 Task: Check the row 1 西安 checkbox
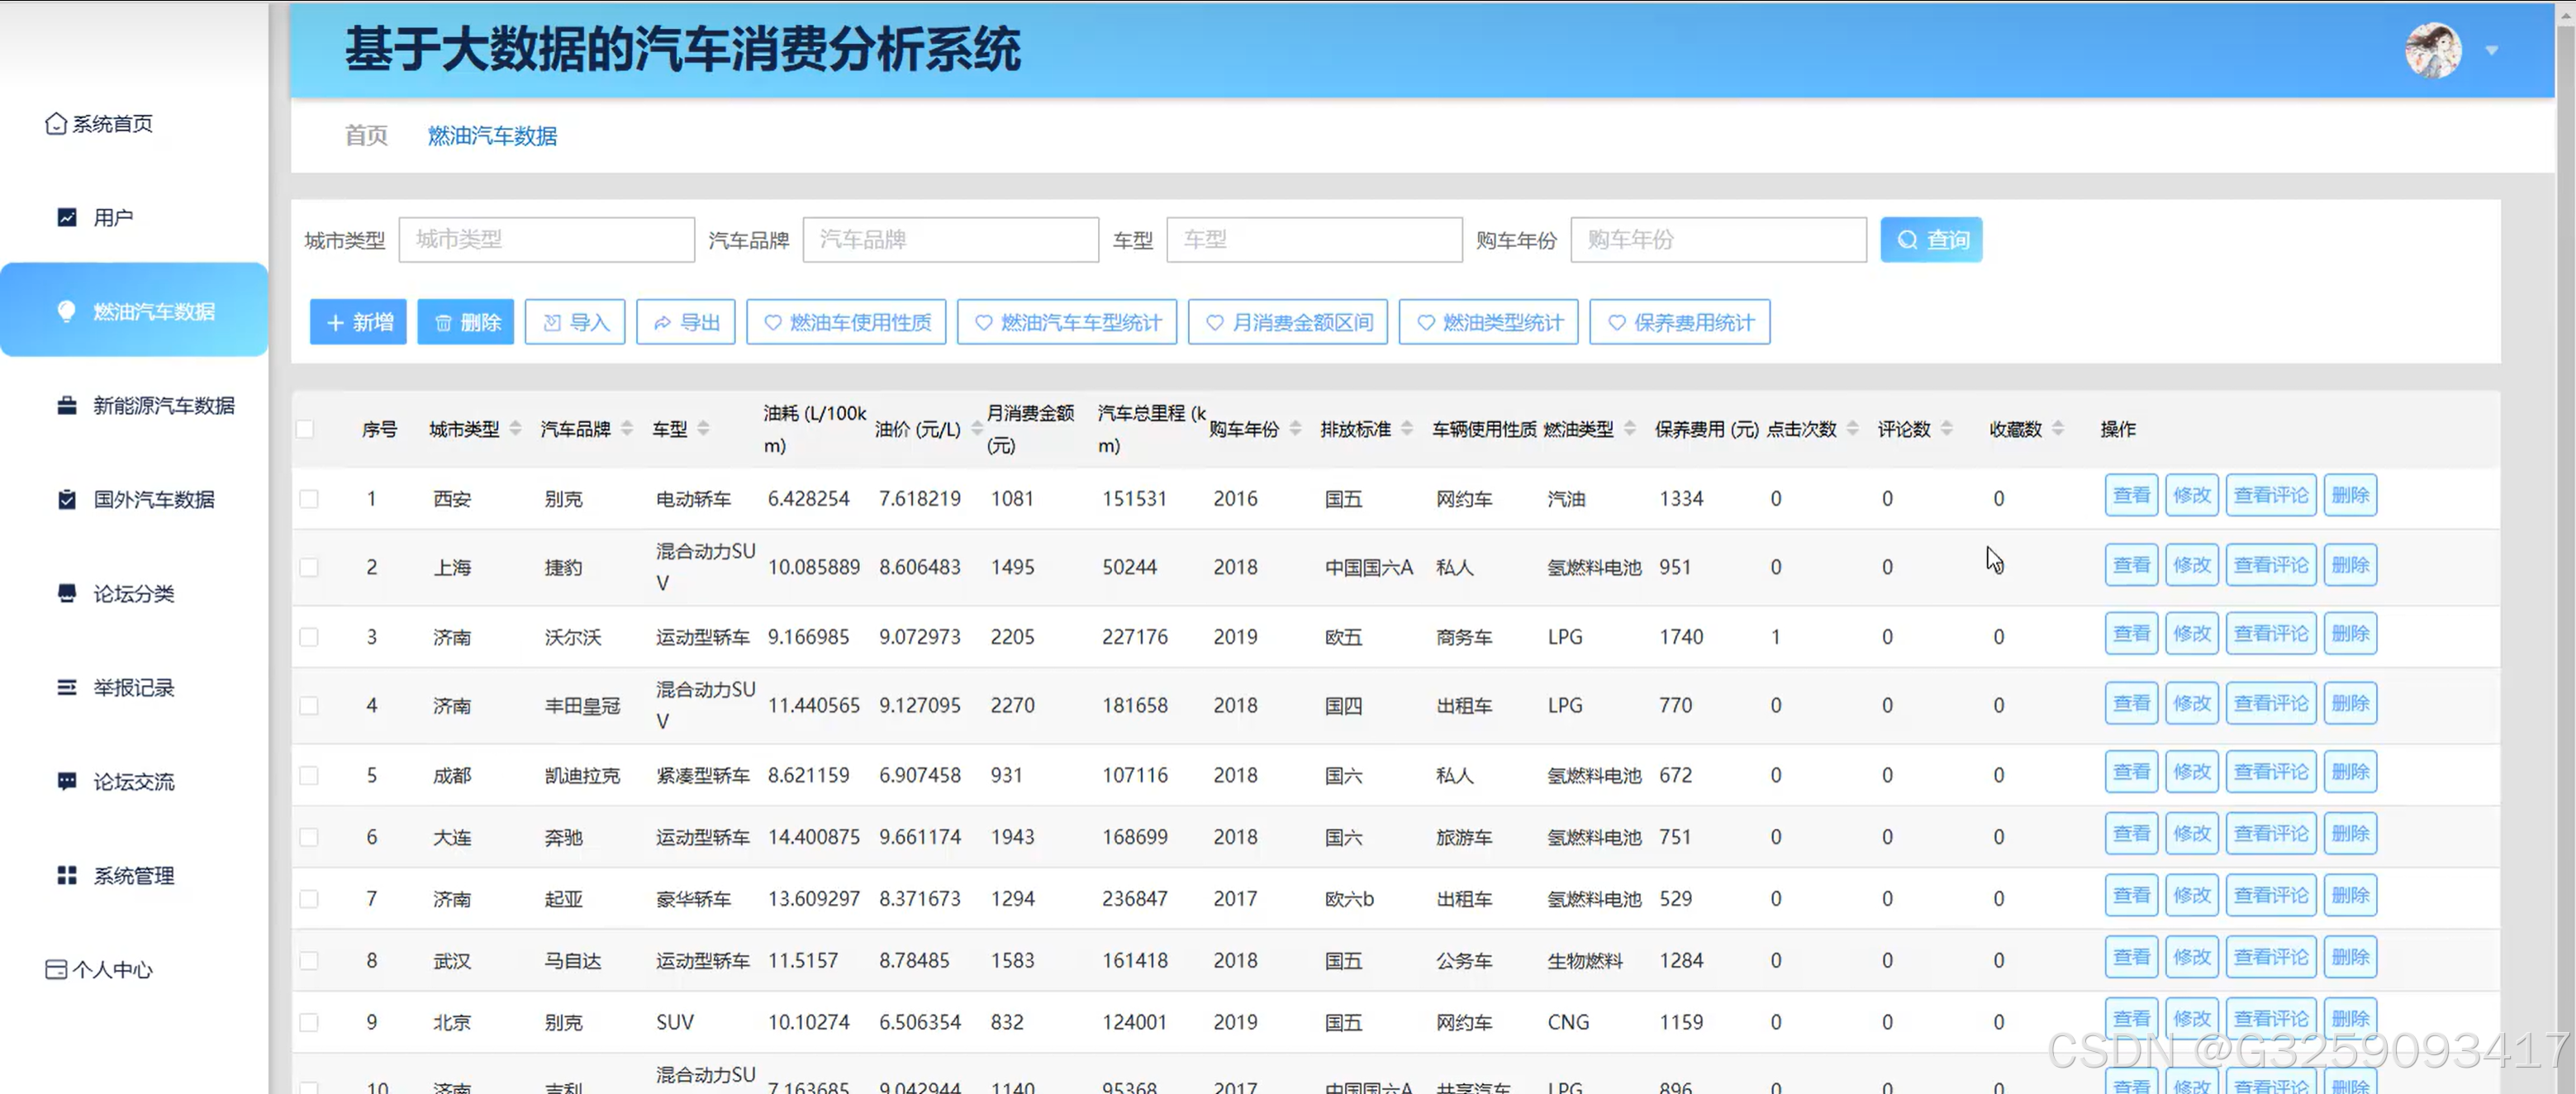click(309, 499)
